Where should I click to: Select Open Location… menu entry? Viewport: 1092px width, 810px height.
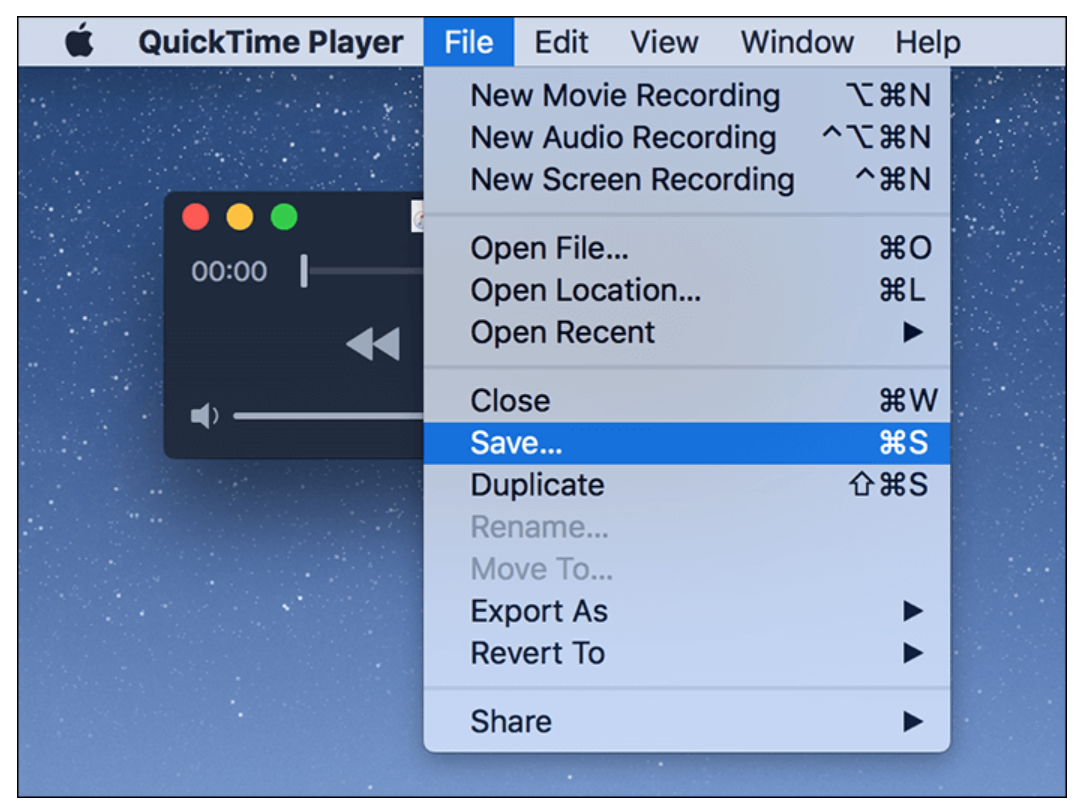coord(687,290)
